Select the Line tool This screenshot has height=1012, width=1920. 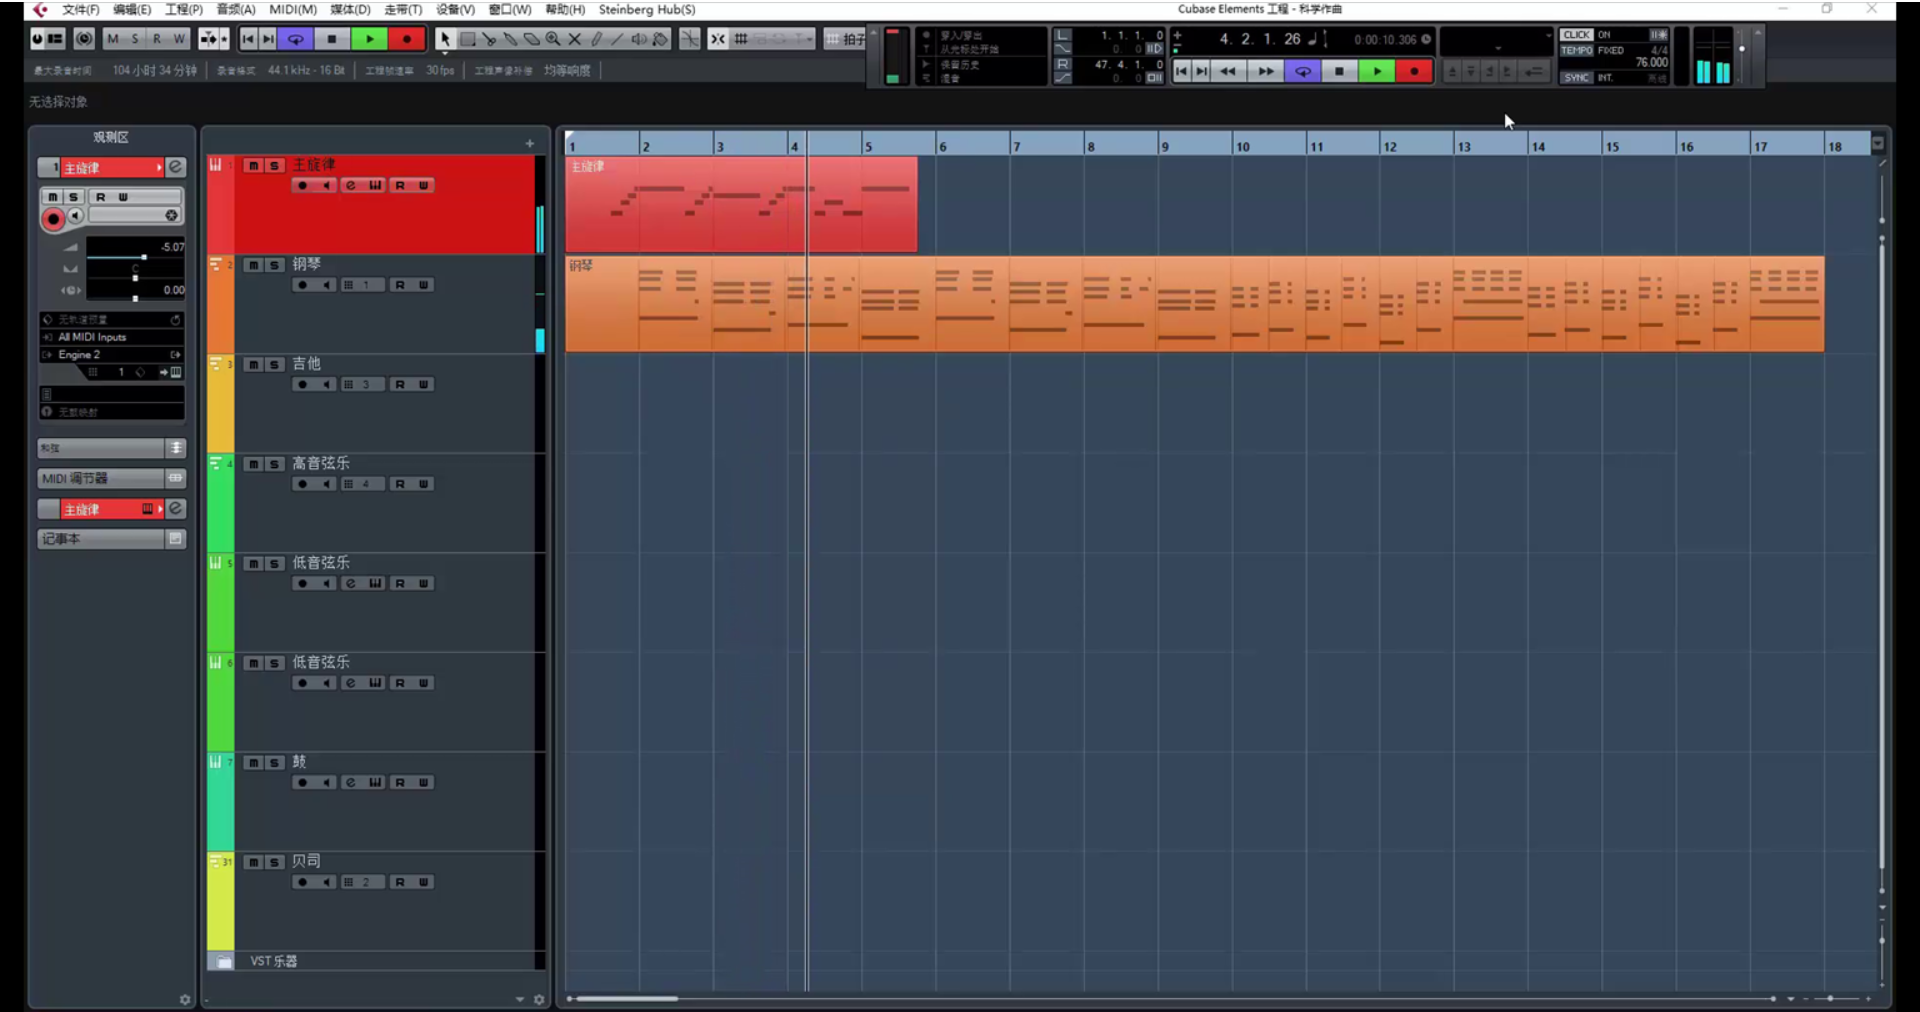617,39
